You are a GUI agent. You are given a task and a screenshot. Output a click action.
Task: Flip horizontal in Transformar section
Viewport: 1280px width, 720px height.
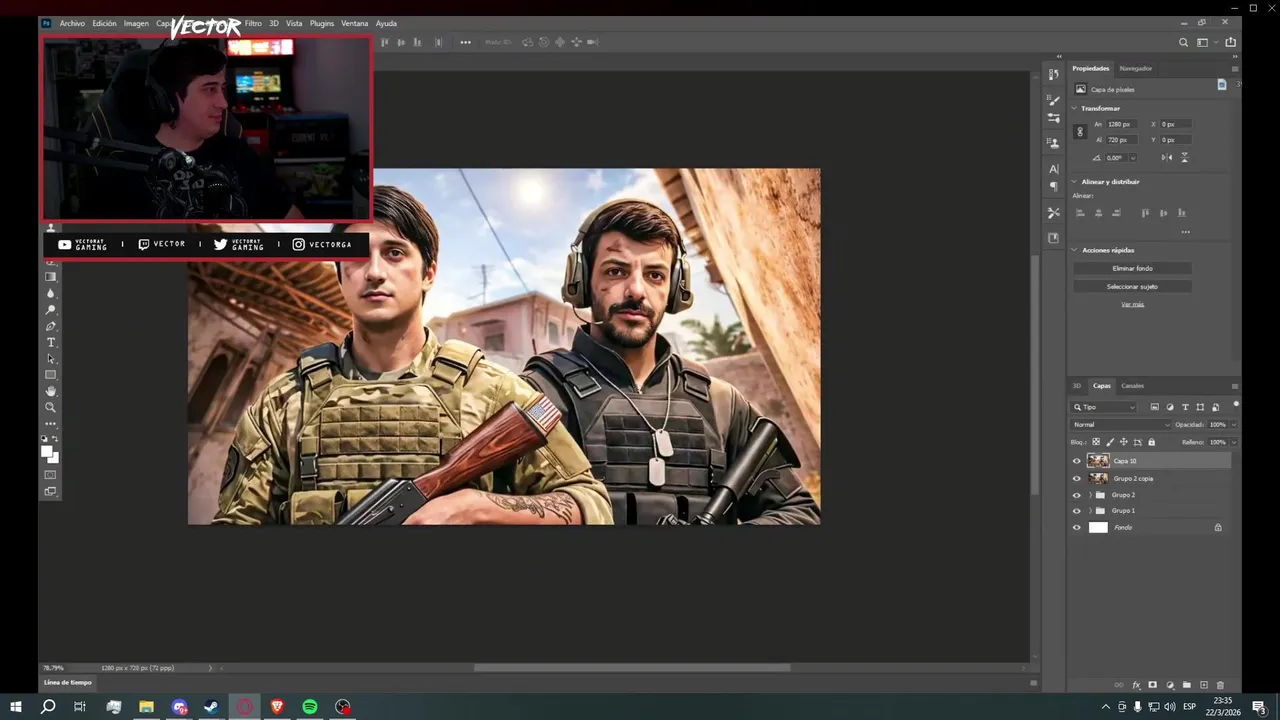[x=1167, y=157]
